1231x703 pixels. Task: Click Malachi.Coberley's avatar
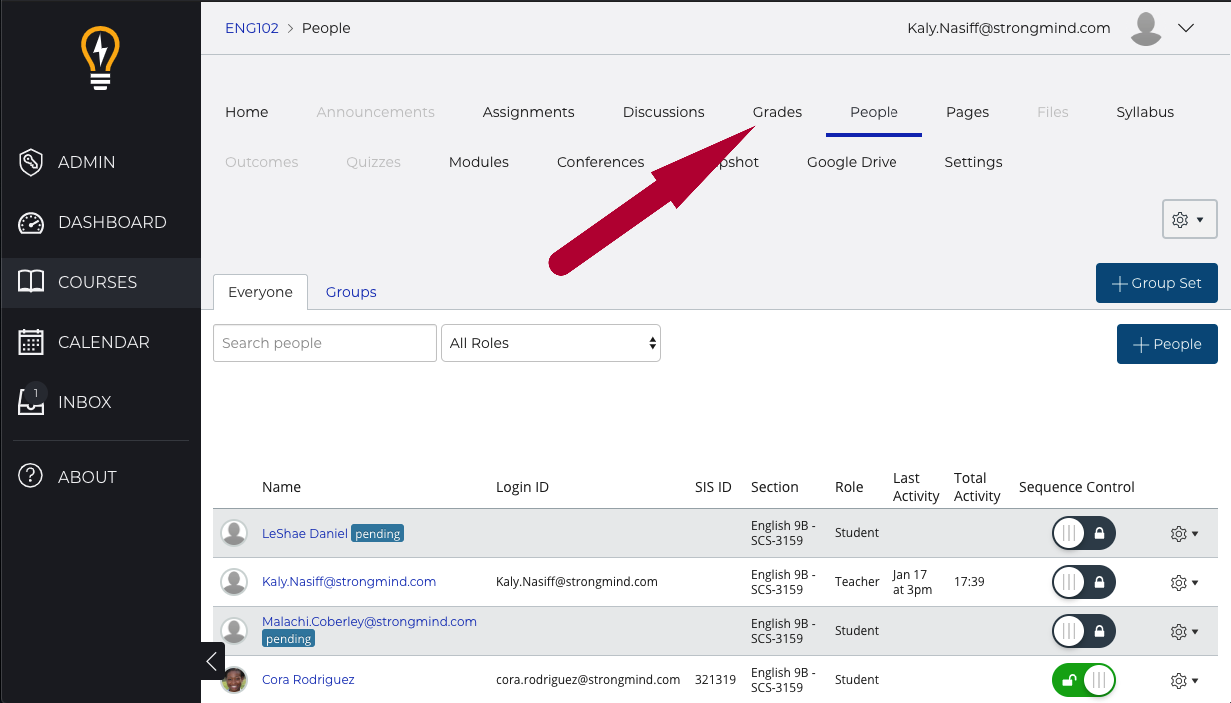pyautogui.click(x=234, y=631)
